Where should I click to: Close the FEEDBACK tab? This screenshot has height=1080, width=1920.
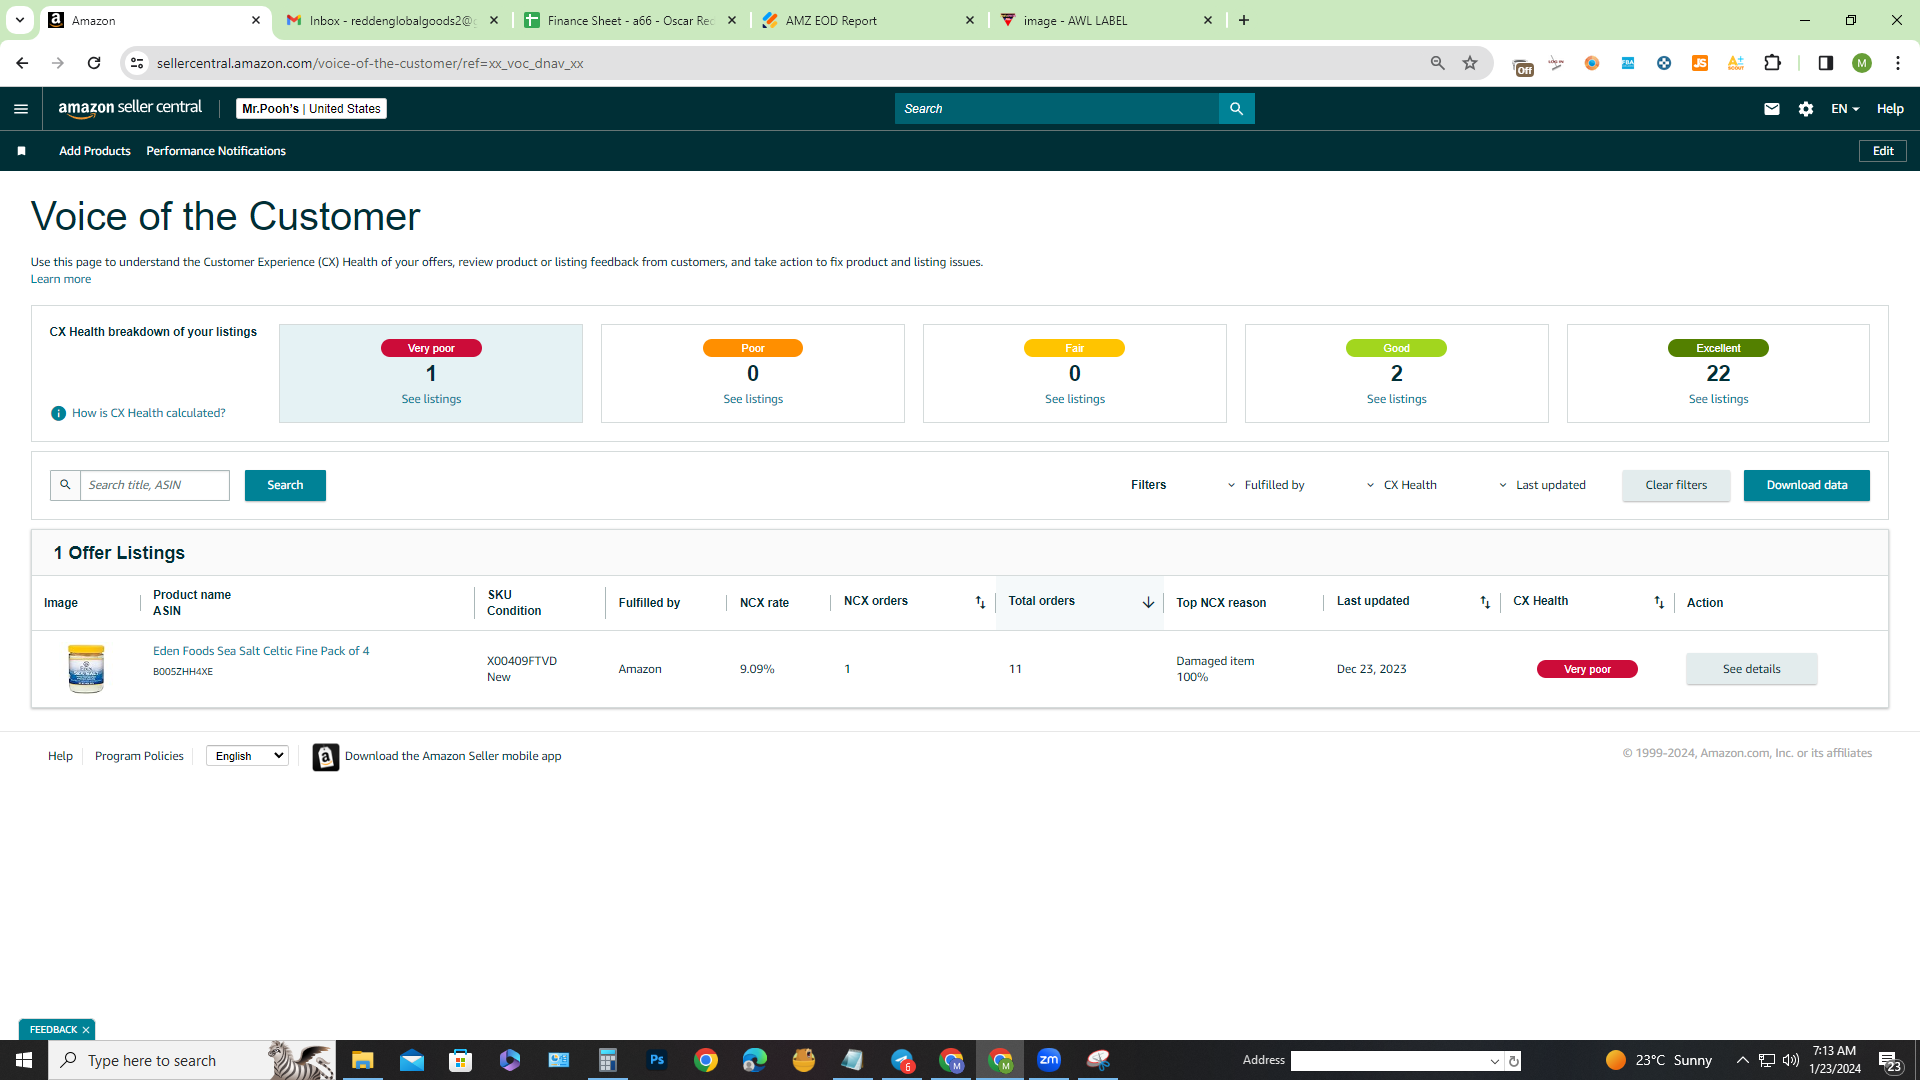tap(86, 1030)
